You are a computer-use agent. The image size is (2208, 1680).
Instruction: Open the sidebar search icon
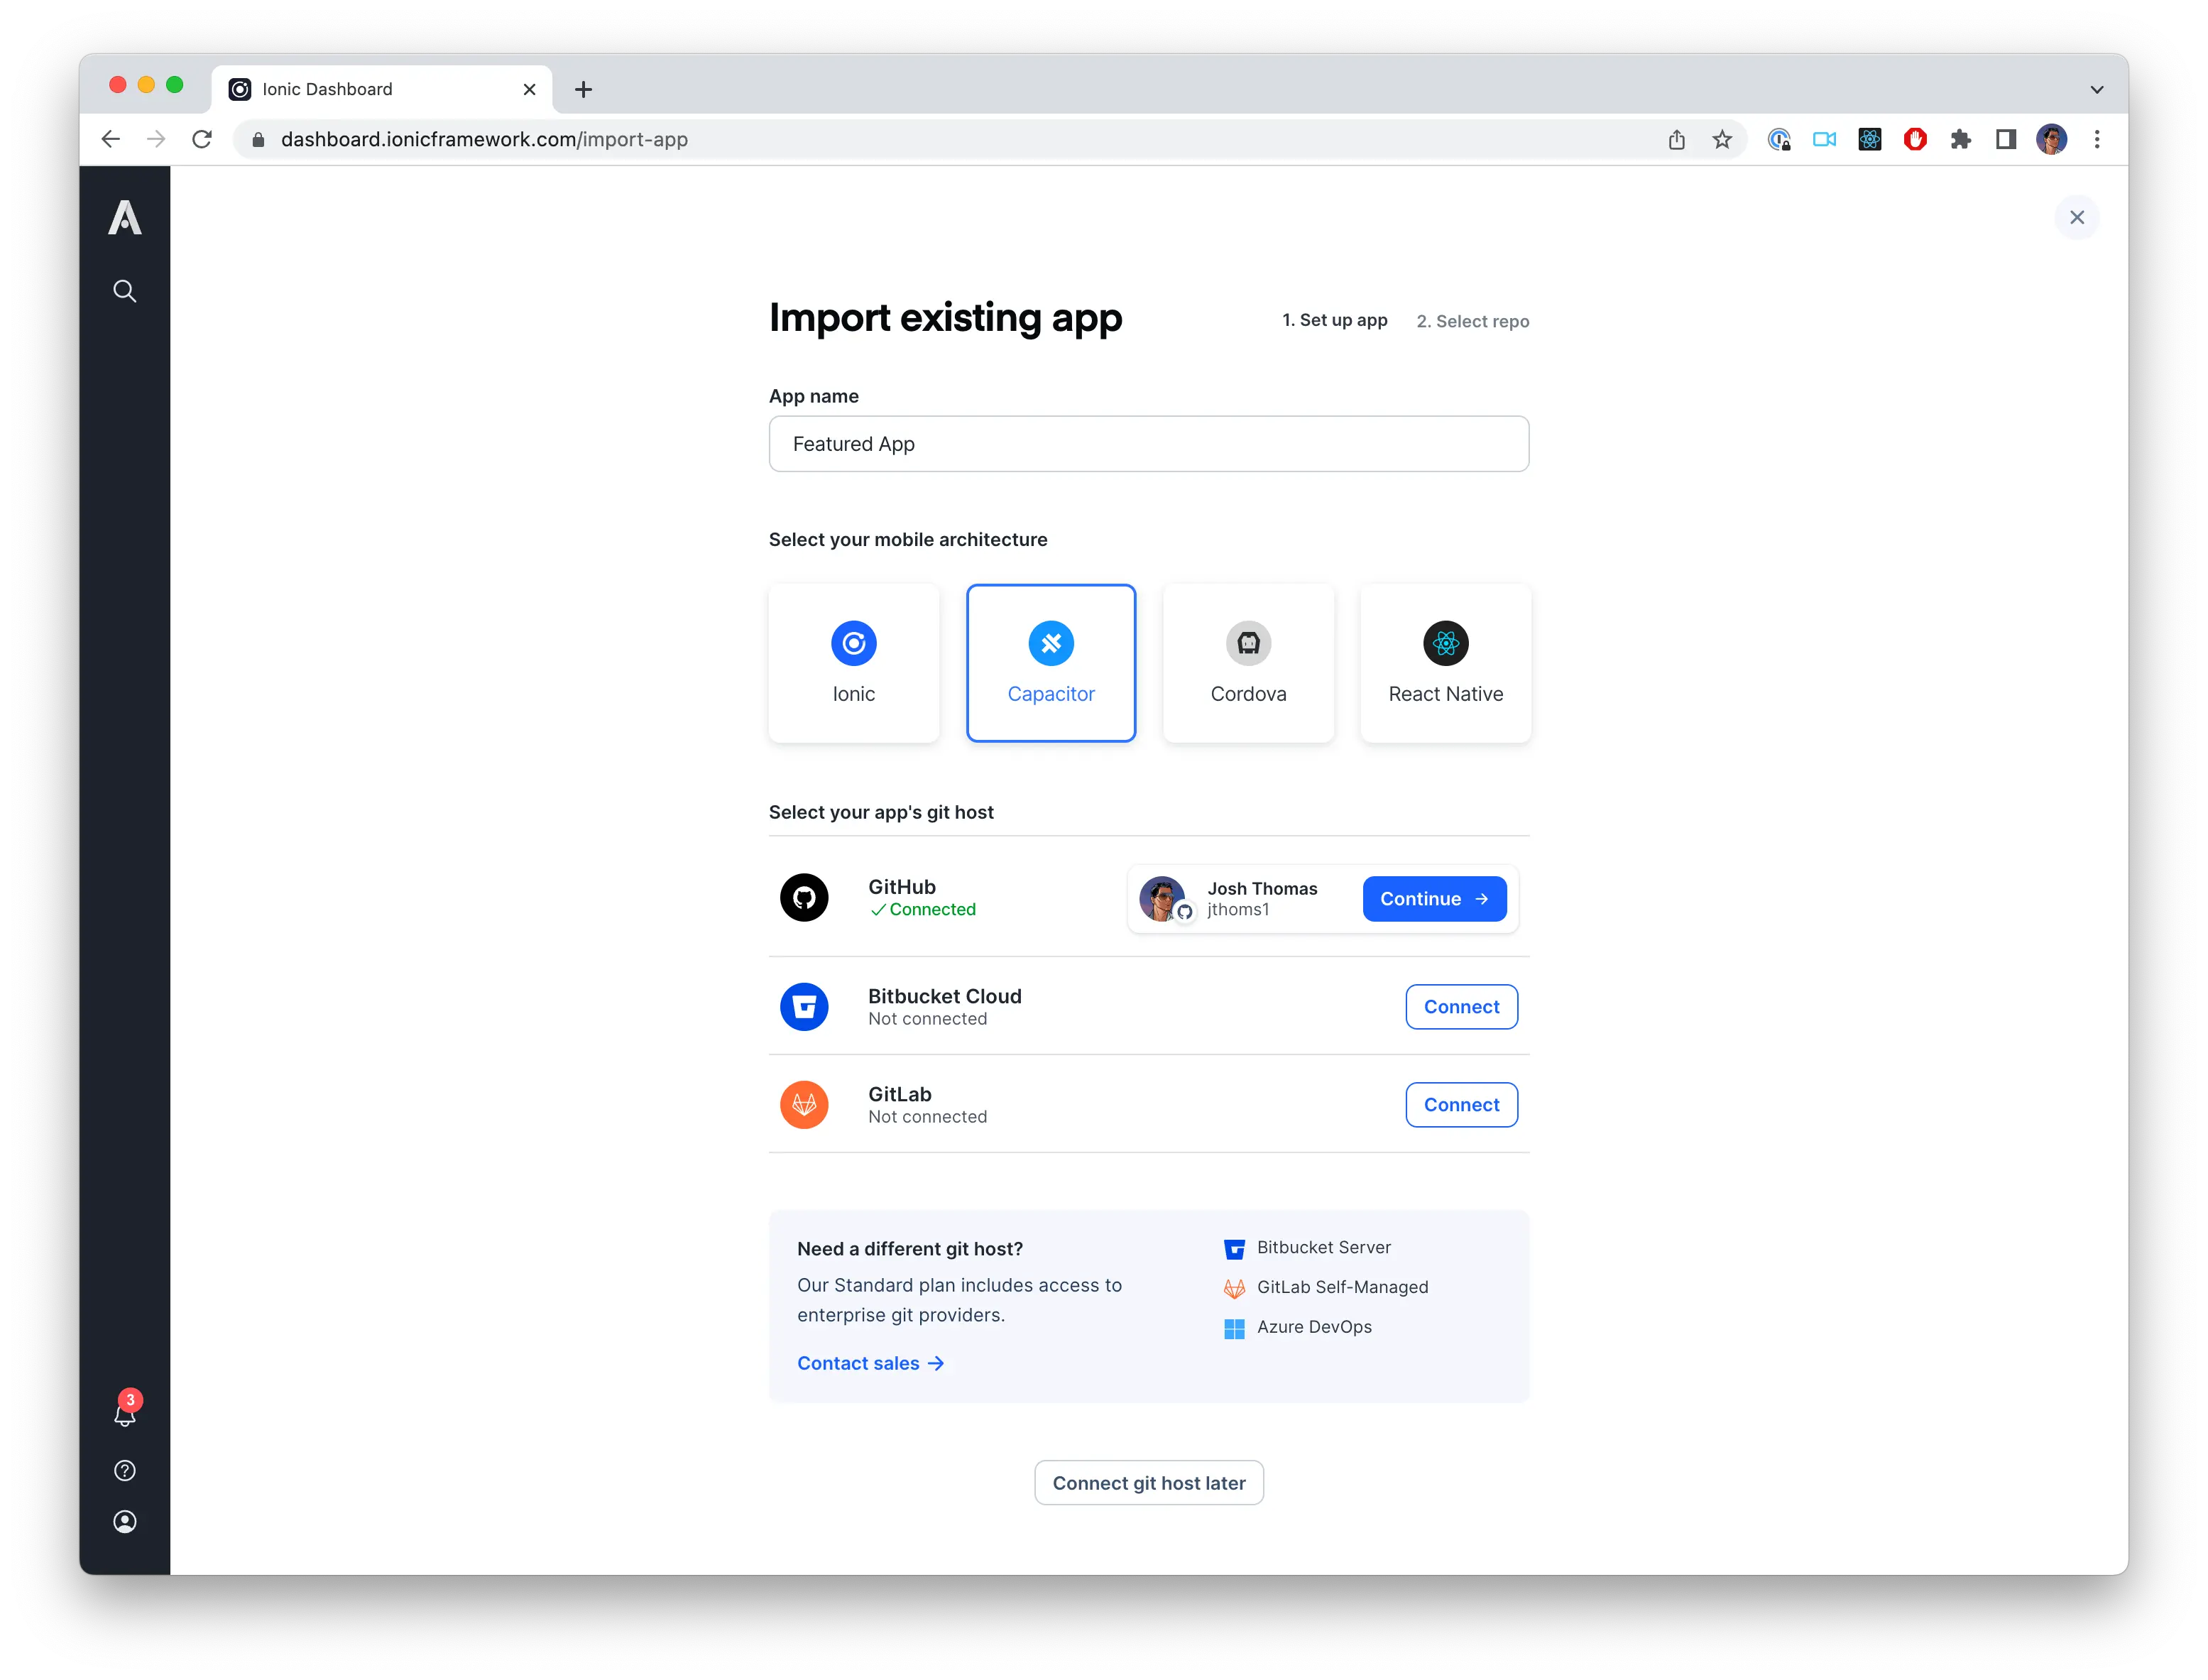(x=124, y=291)
